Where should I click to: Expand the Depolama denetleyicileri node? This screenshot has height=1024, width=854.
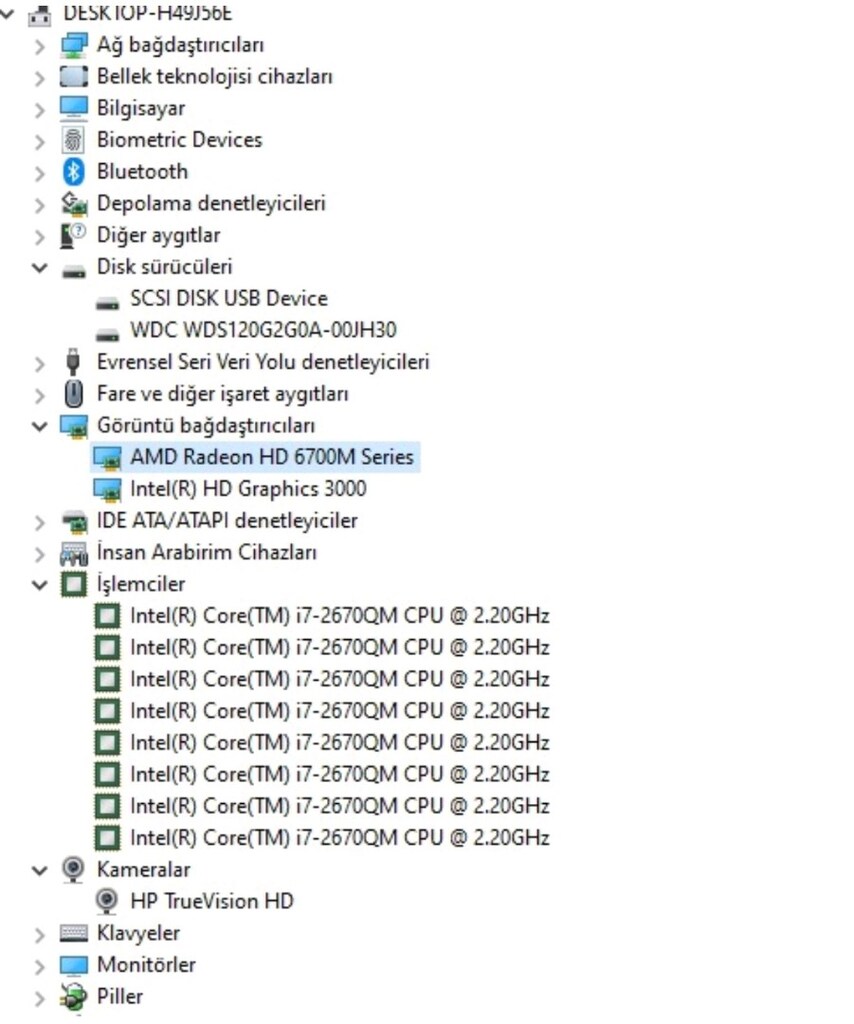[x=40, y=204]
